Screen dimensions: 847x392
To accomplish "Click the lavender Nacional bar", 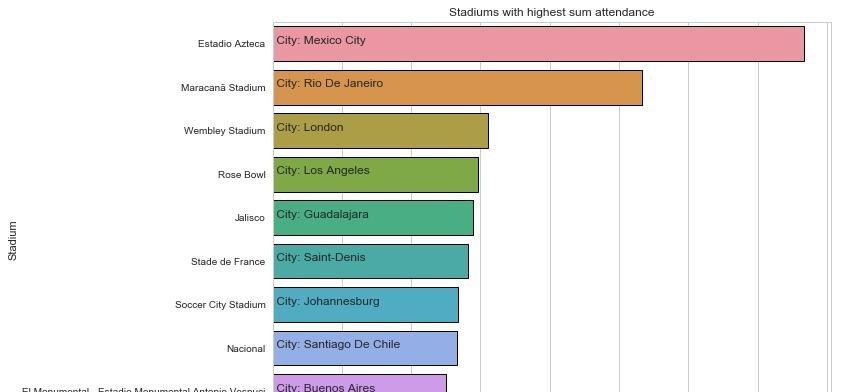I will tap(365, 348).
